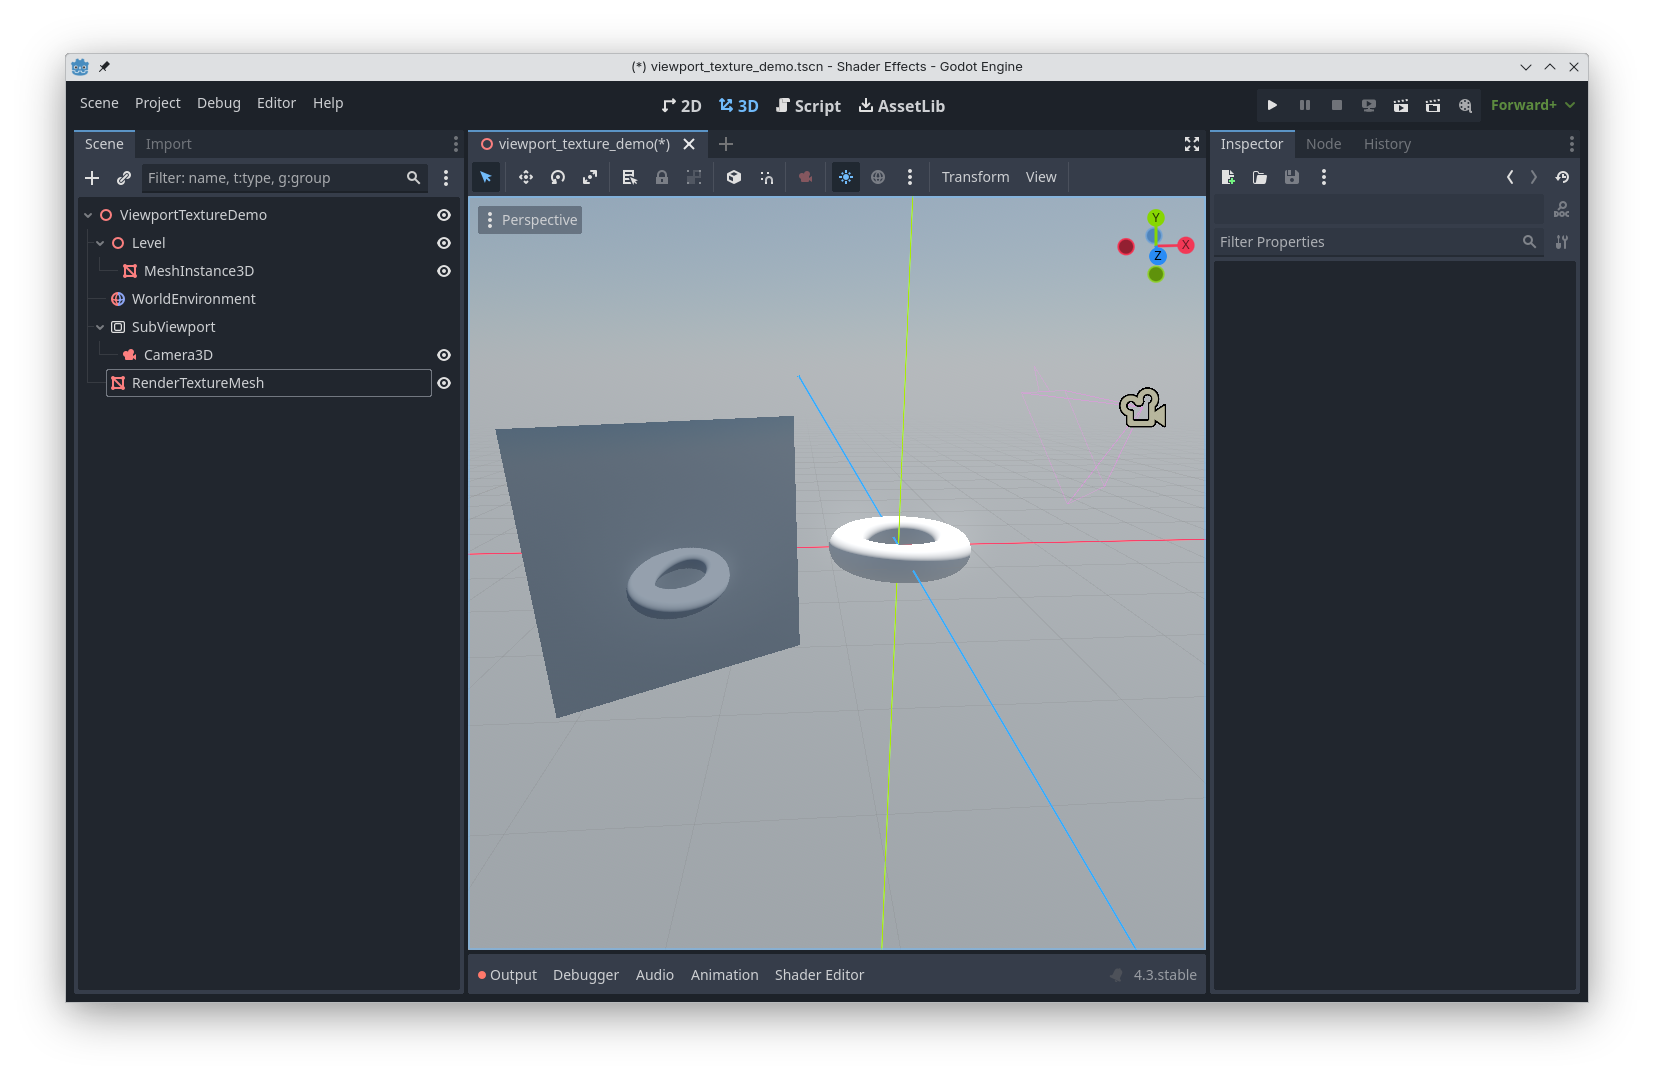Switch to the History tab
The height and width of the screenshot is (1080, 1654).
point(1387,144)
